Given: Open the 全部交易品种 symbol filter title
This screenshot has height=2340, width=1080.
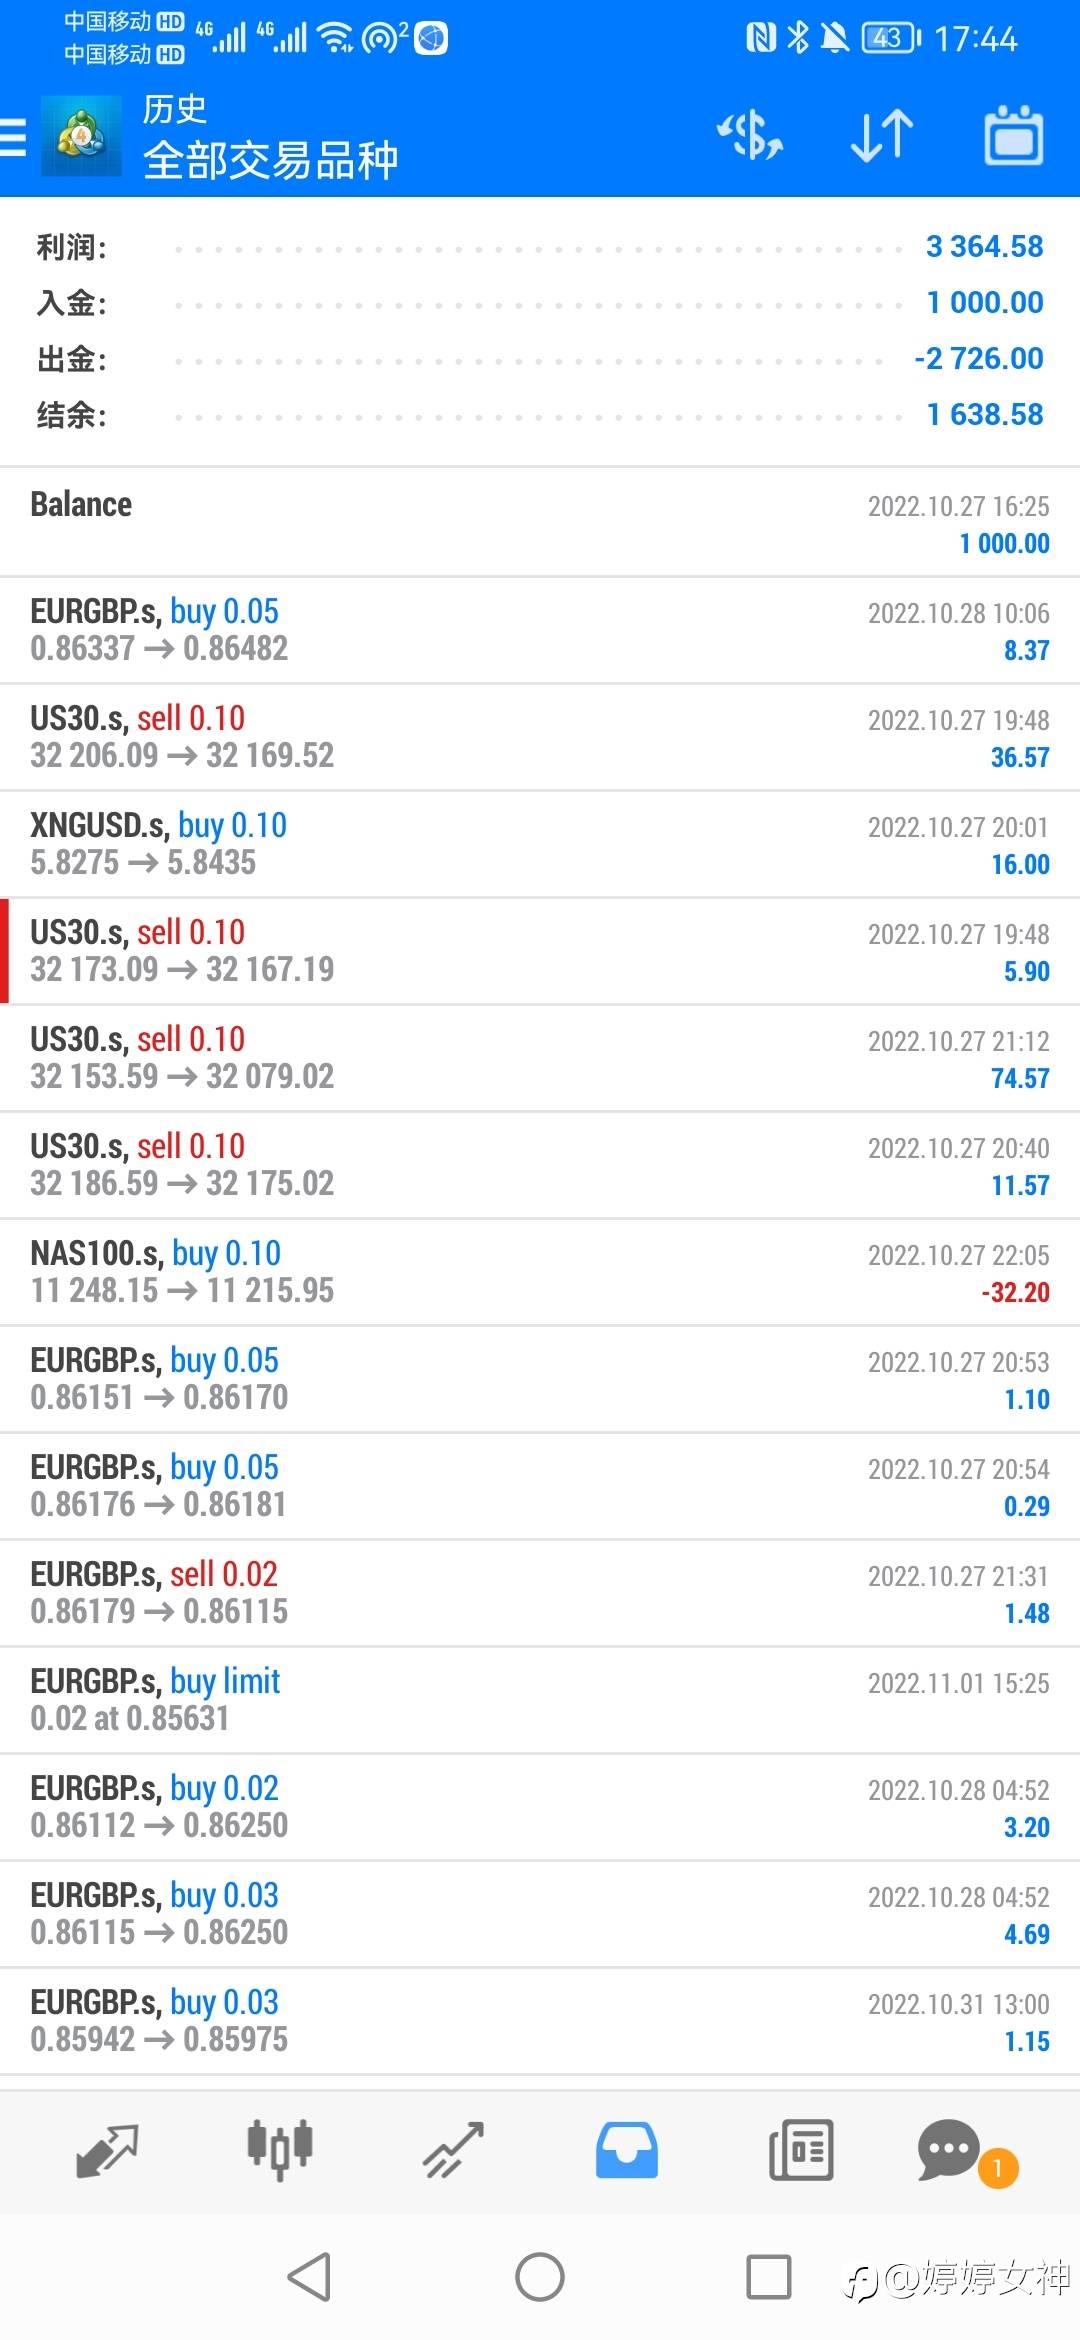Looking at the screenshot, I should 270,160.
